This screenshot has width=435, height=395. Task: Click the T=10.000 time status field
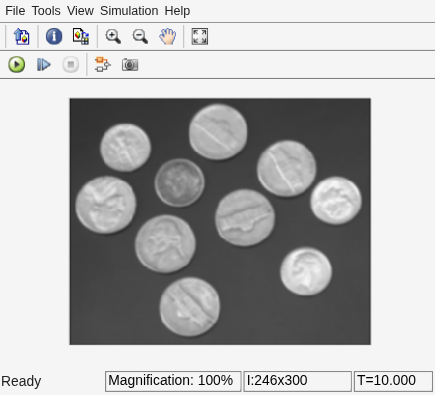tap(393, 381)
